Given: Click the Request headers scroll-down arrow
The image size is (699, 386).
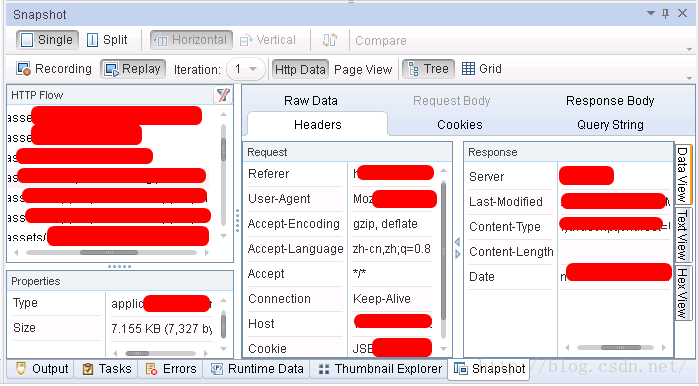Looking at the screenshot, I should (443, 349).
